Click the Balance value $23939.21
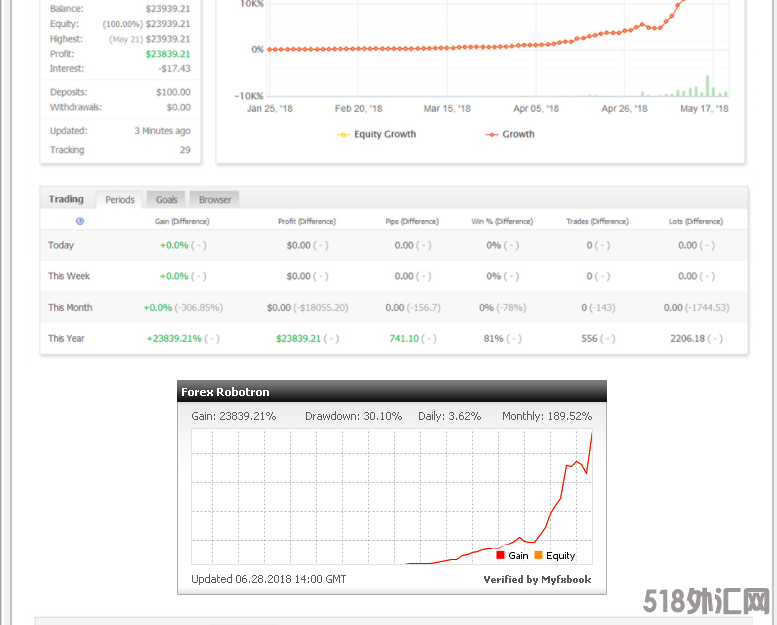Screen dimensions: 777x625 coord(167,9)
